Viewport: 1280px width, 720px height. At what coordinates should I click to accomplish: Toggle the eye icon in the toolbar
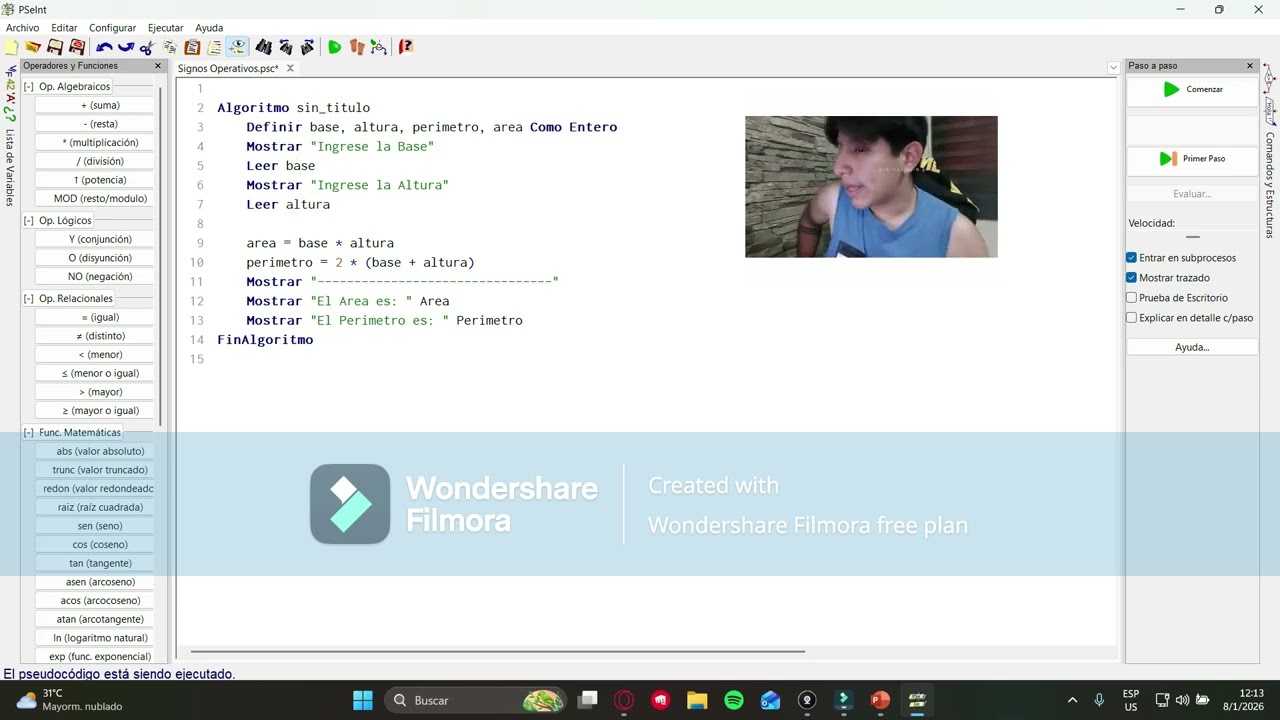click(237, 47)
